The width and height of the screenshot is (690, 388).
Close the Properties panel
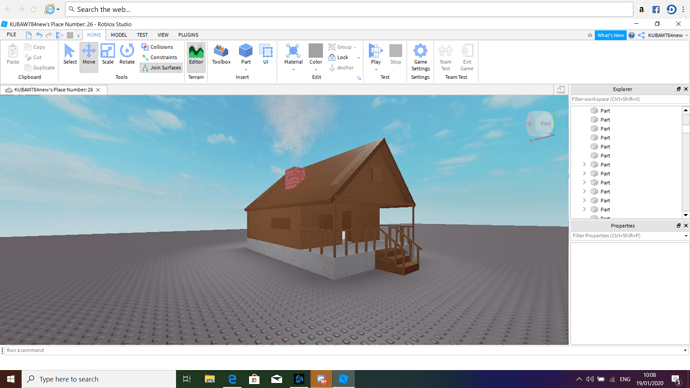click(x=686, y=226)
